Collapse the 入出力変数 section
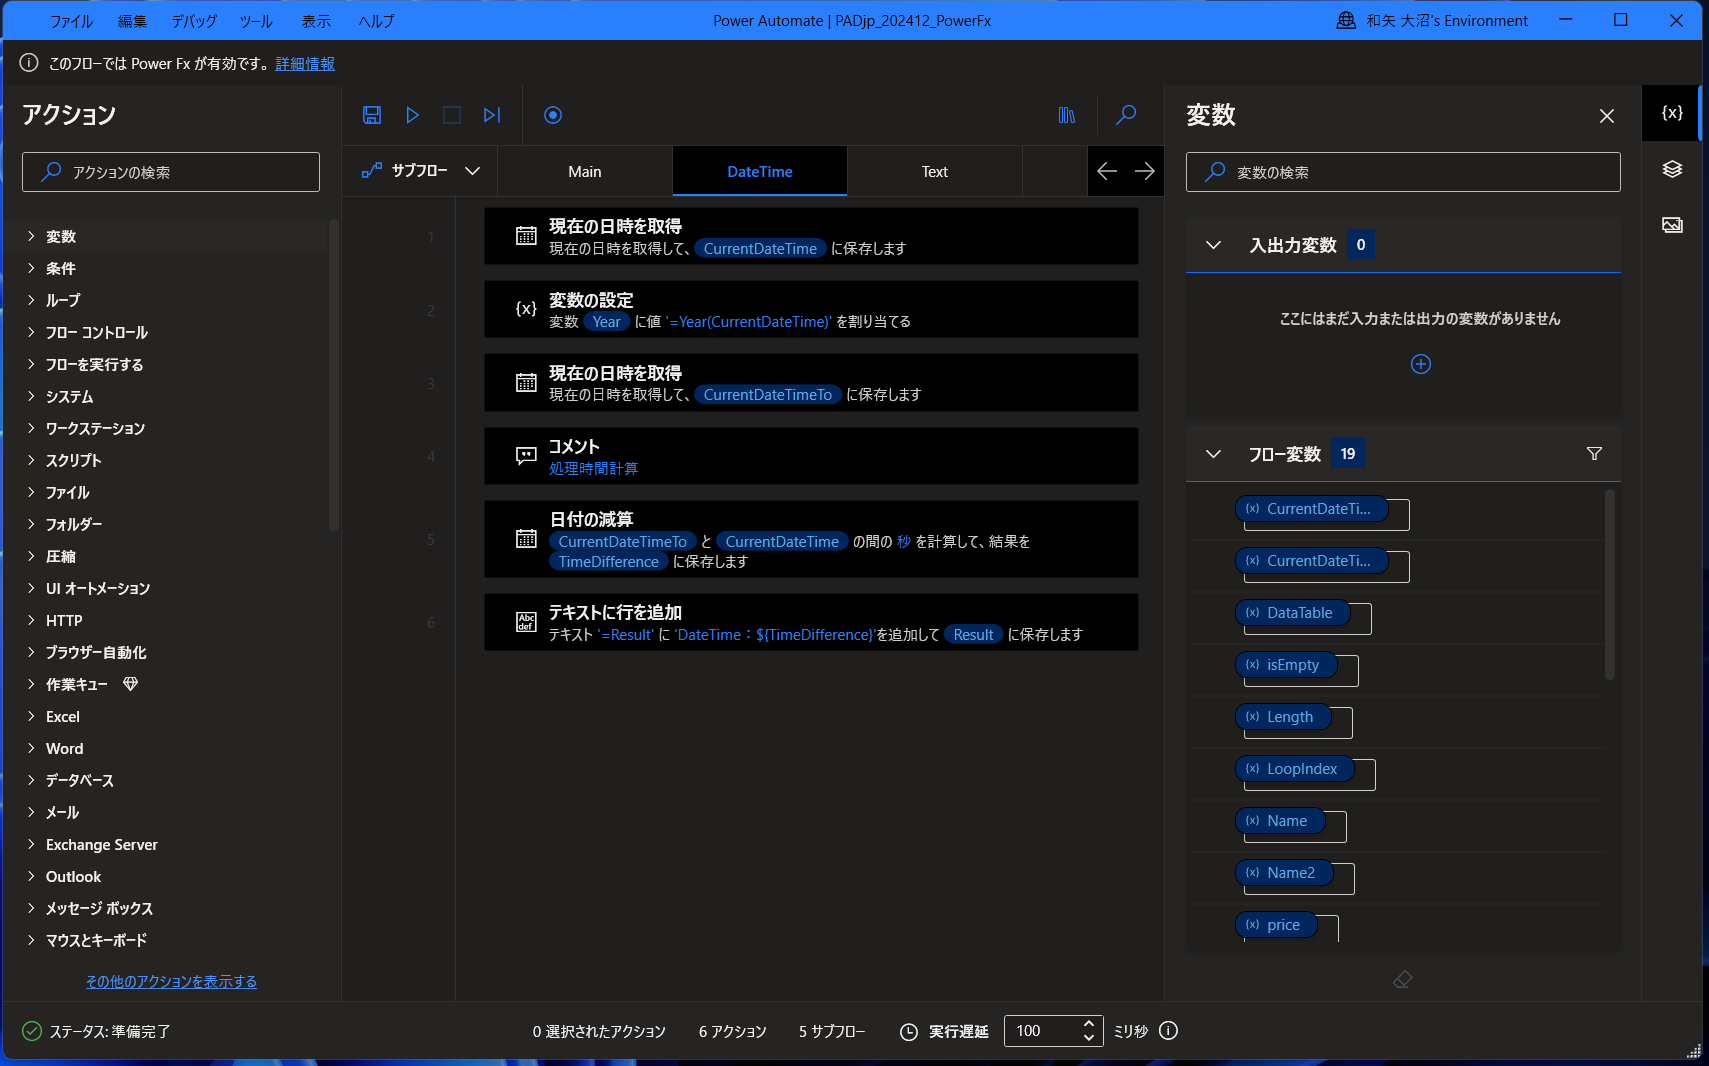 (1213, 245)
